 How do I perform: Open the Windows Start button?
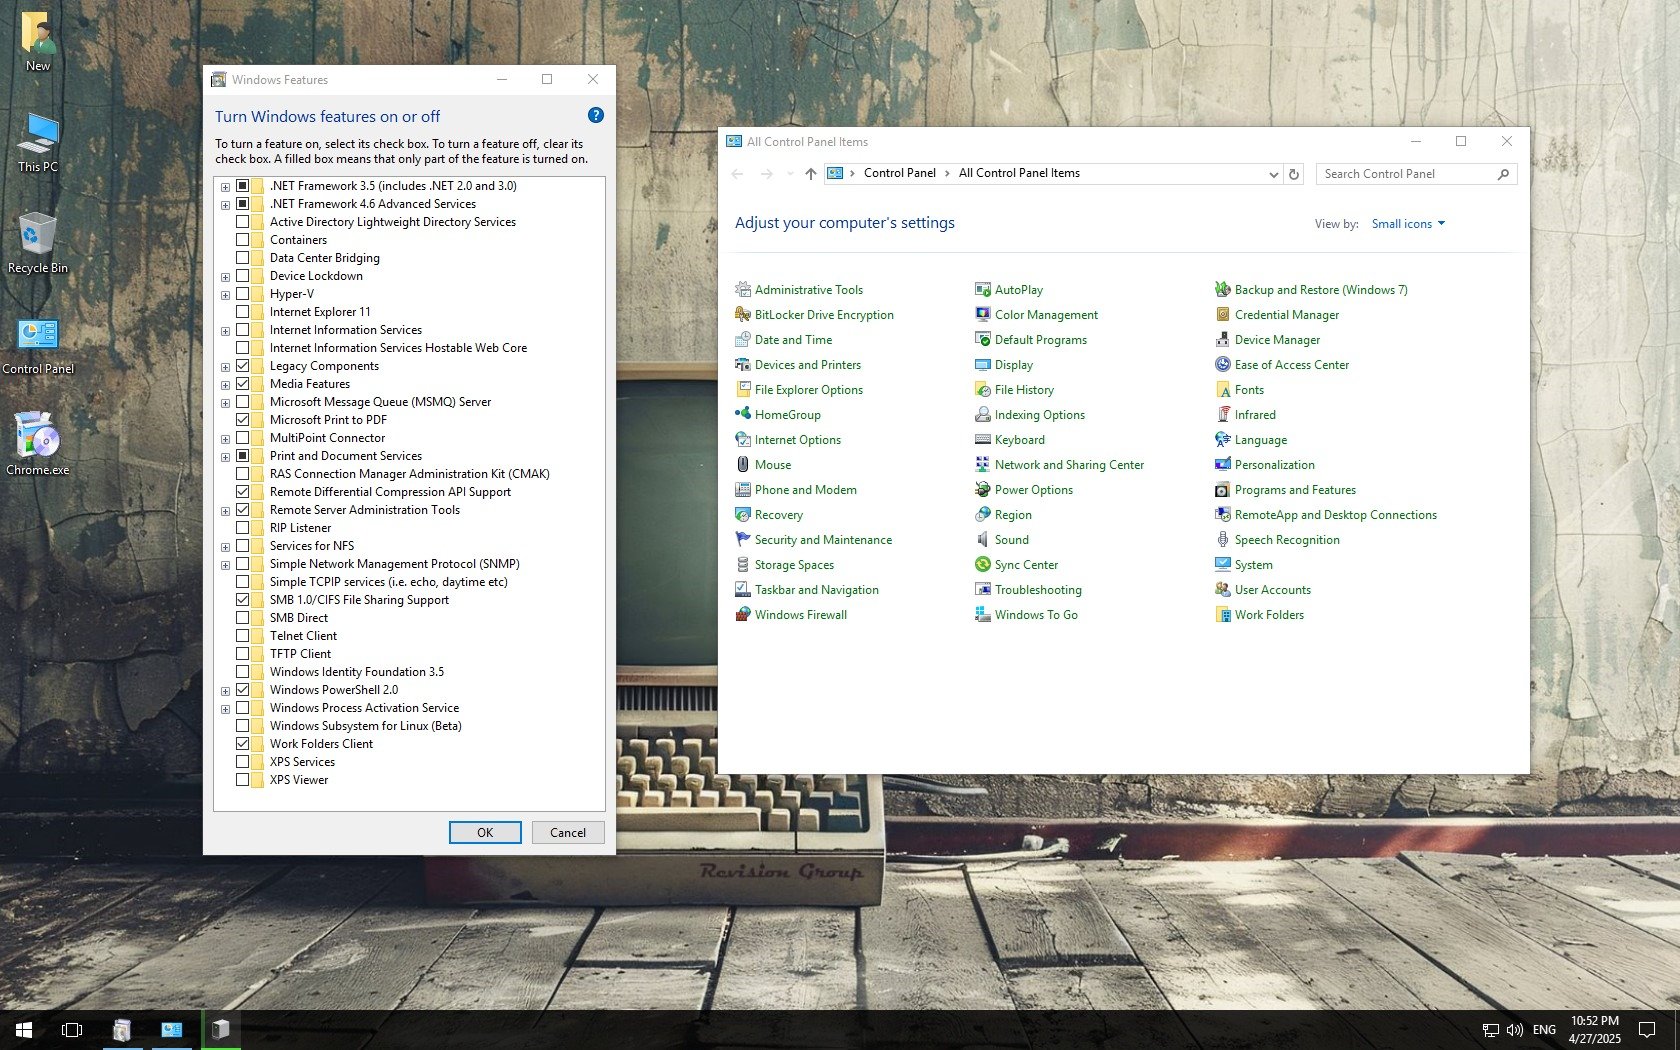click(24, 1029)
